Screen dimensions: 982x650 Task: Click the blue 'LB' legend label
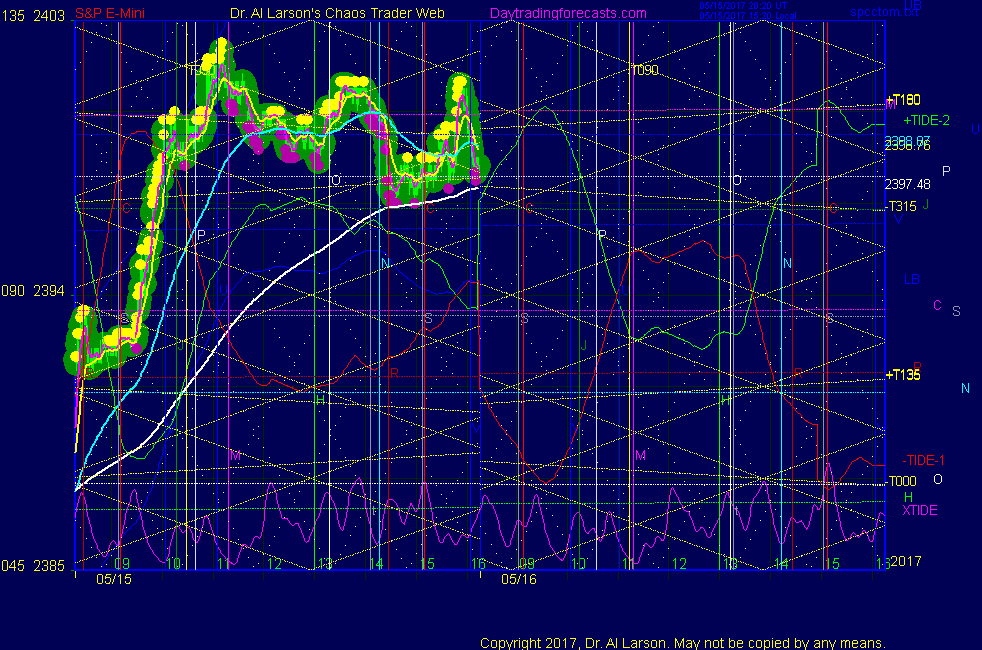pos(912,279)
